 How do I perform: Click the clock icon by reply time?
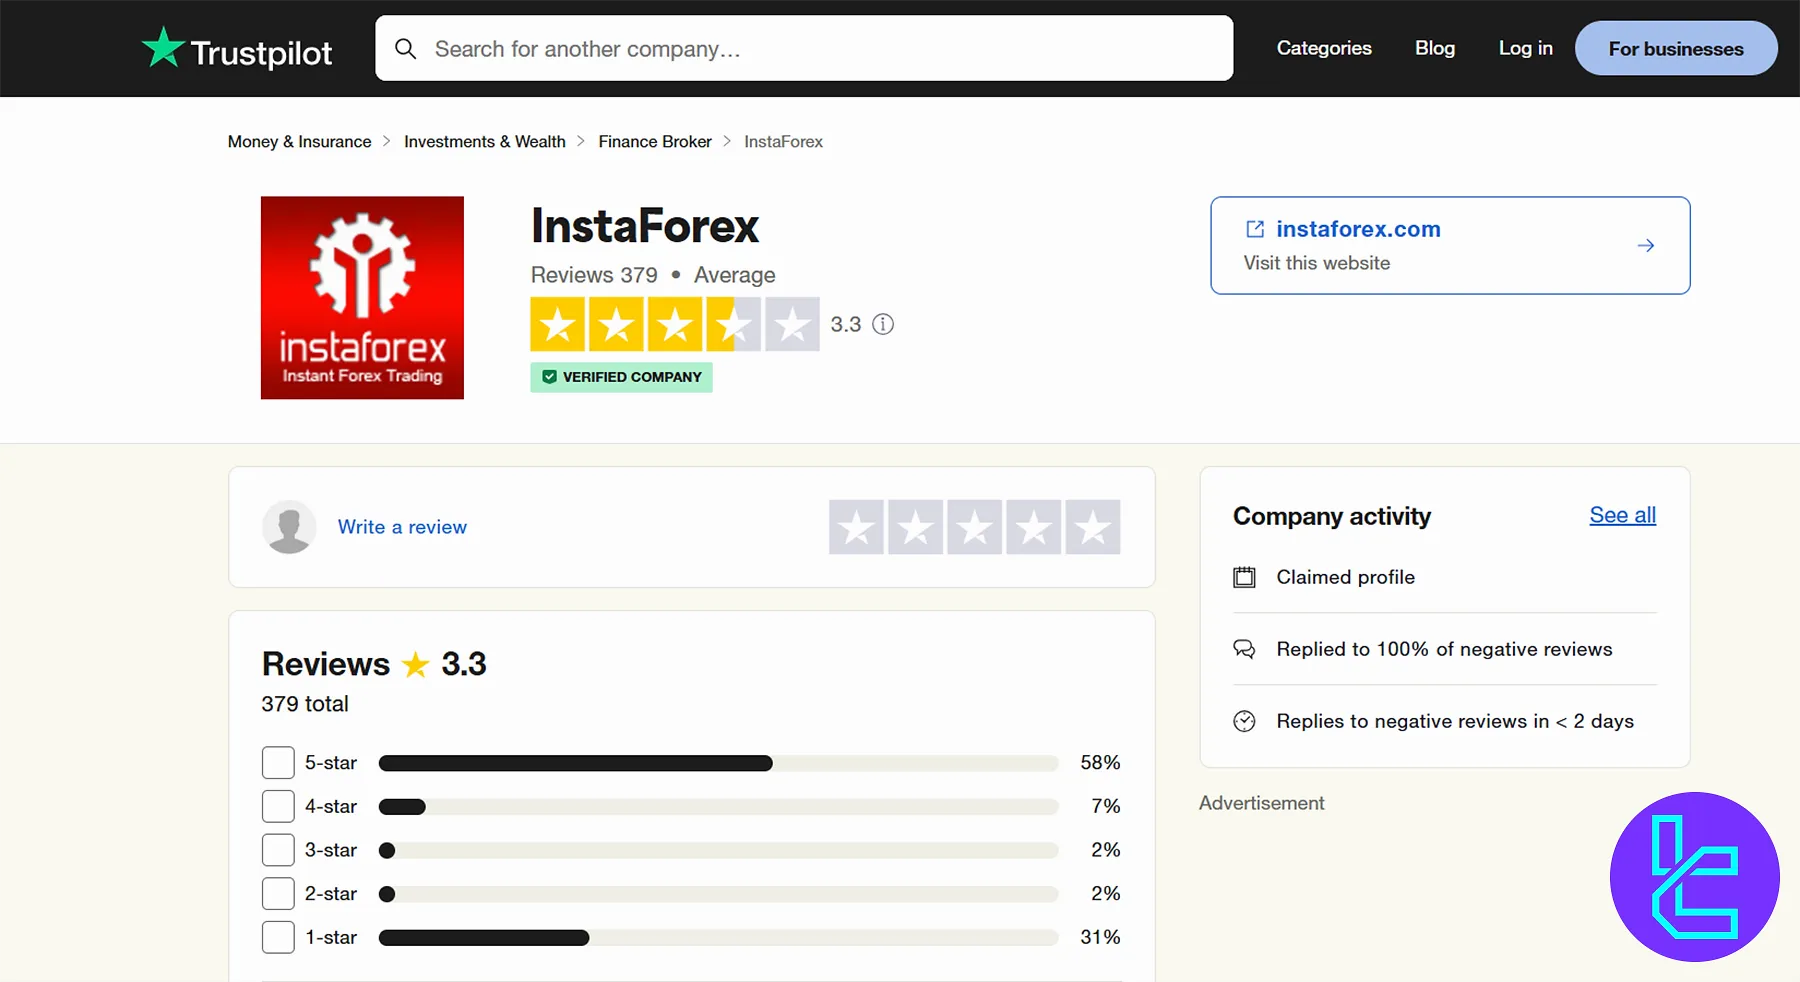tap(1244, 721)
